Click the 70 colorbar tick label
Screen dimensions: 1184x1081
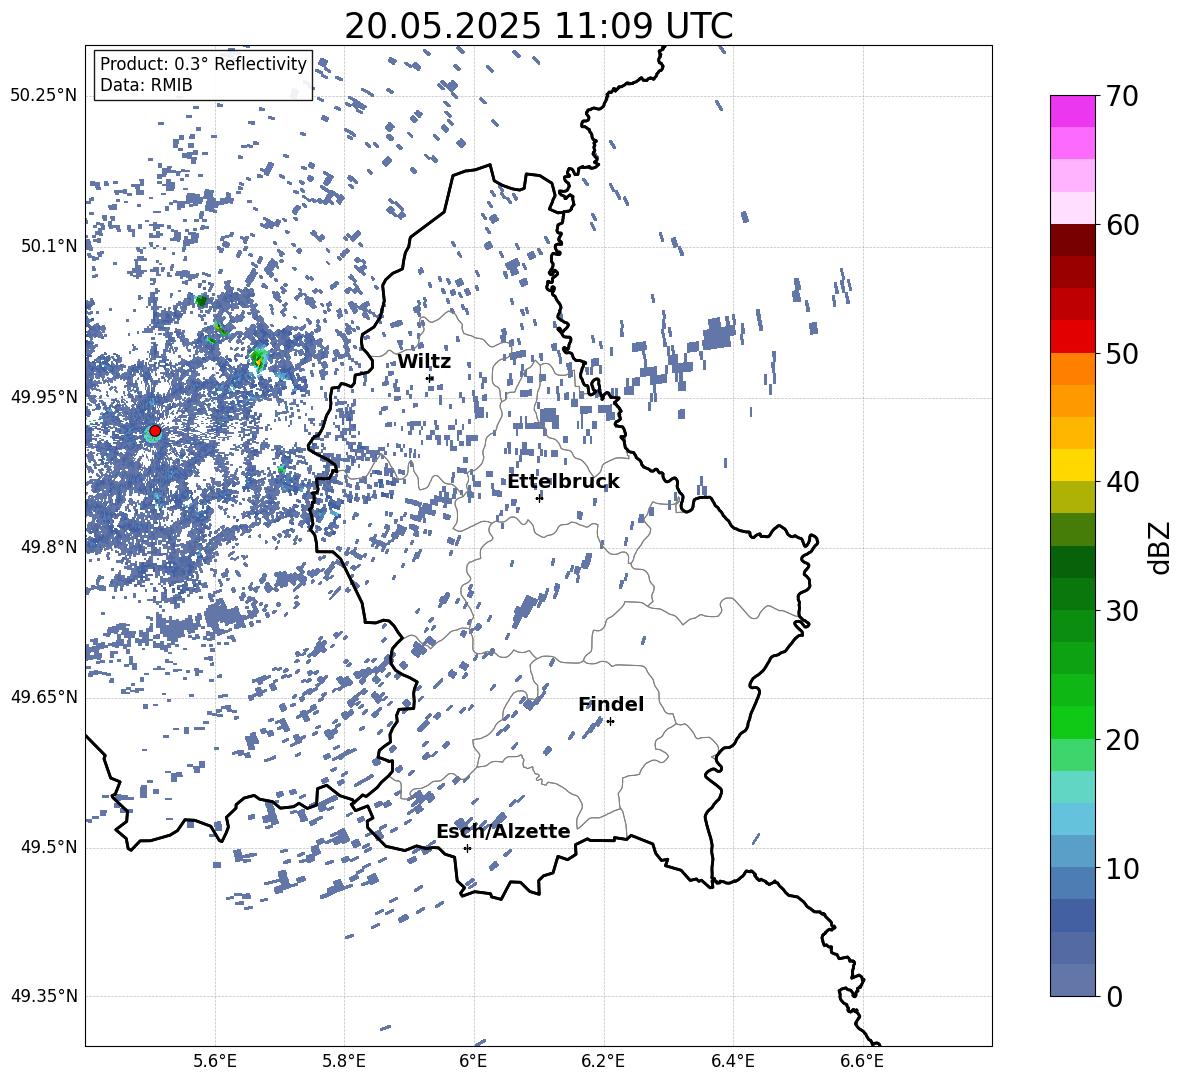1121,96
